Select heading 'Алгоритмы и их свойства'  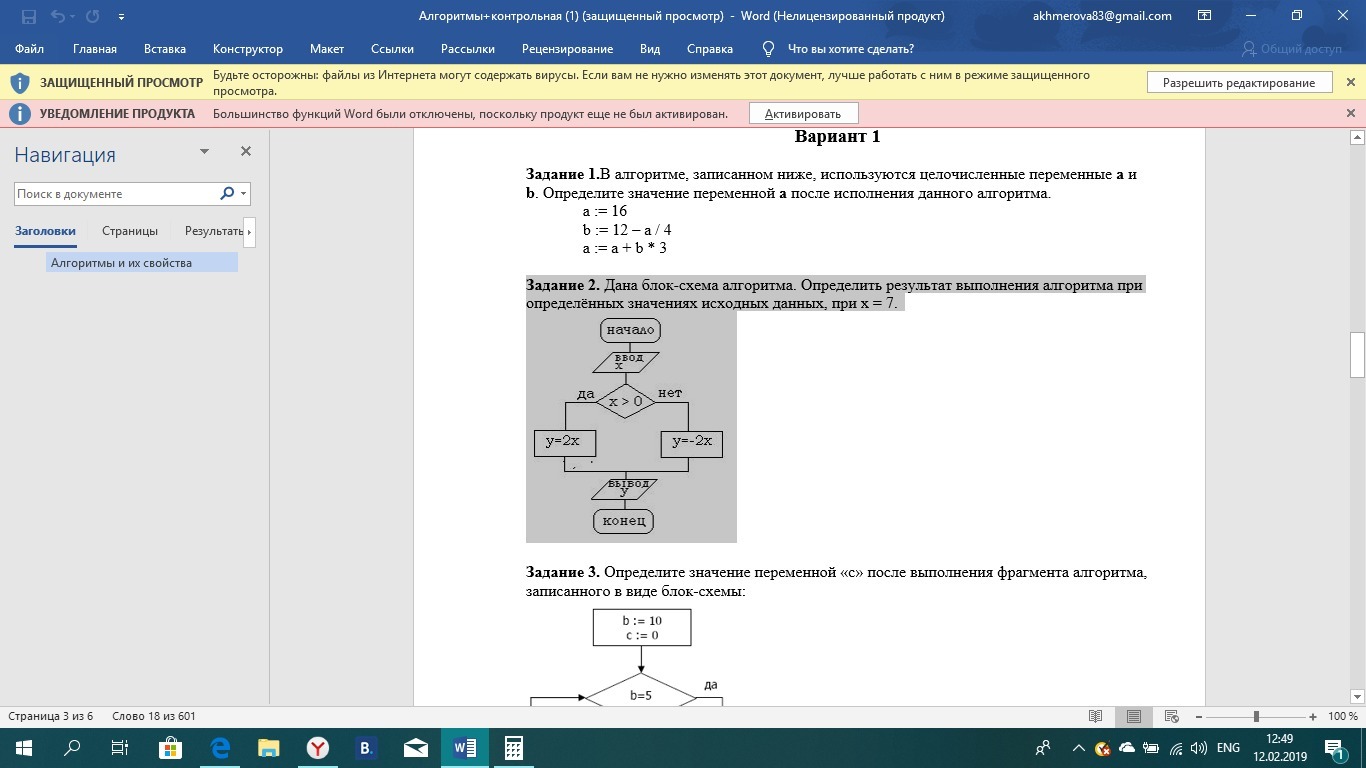[x=141, y=263]
